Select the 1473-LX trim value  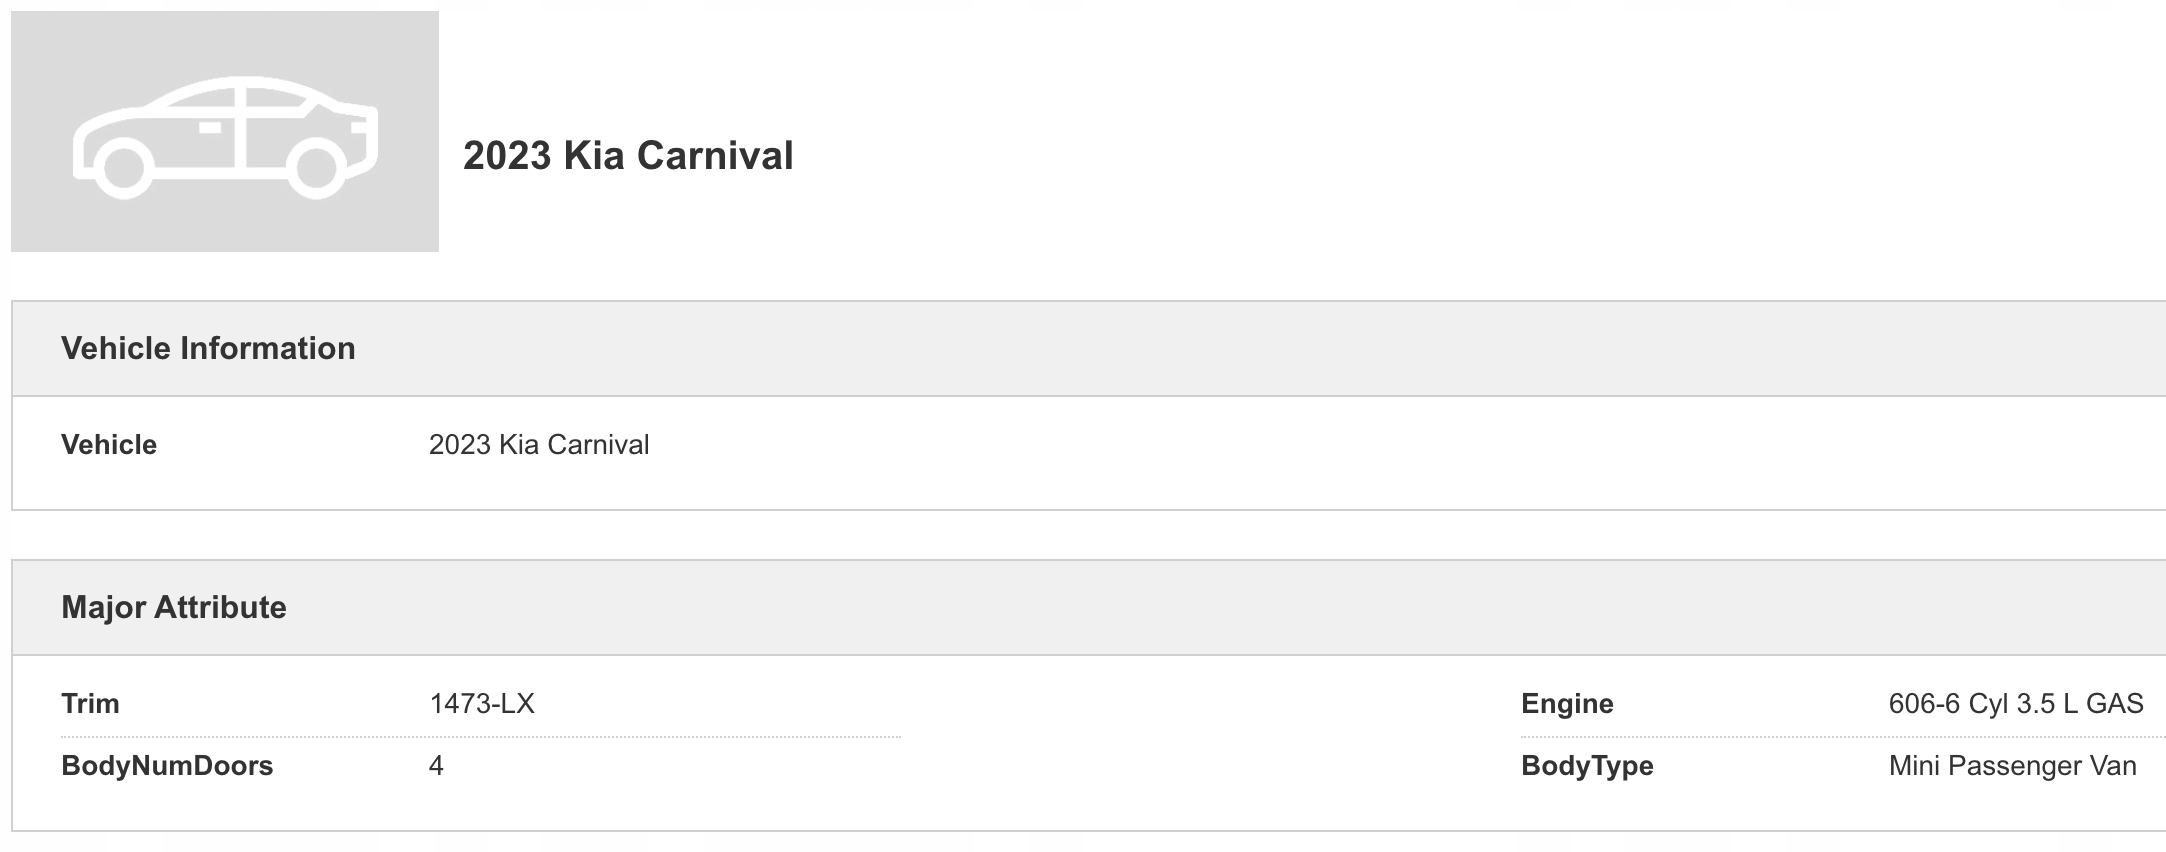(x=482, y=704)
